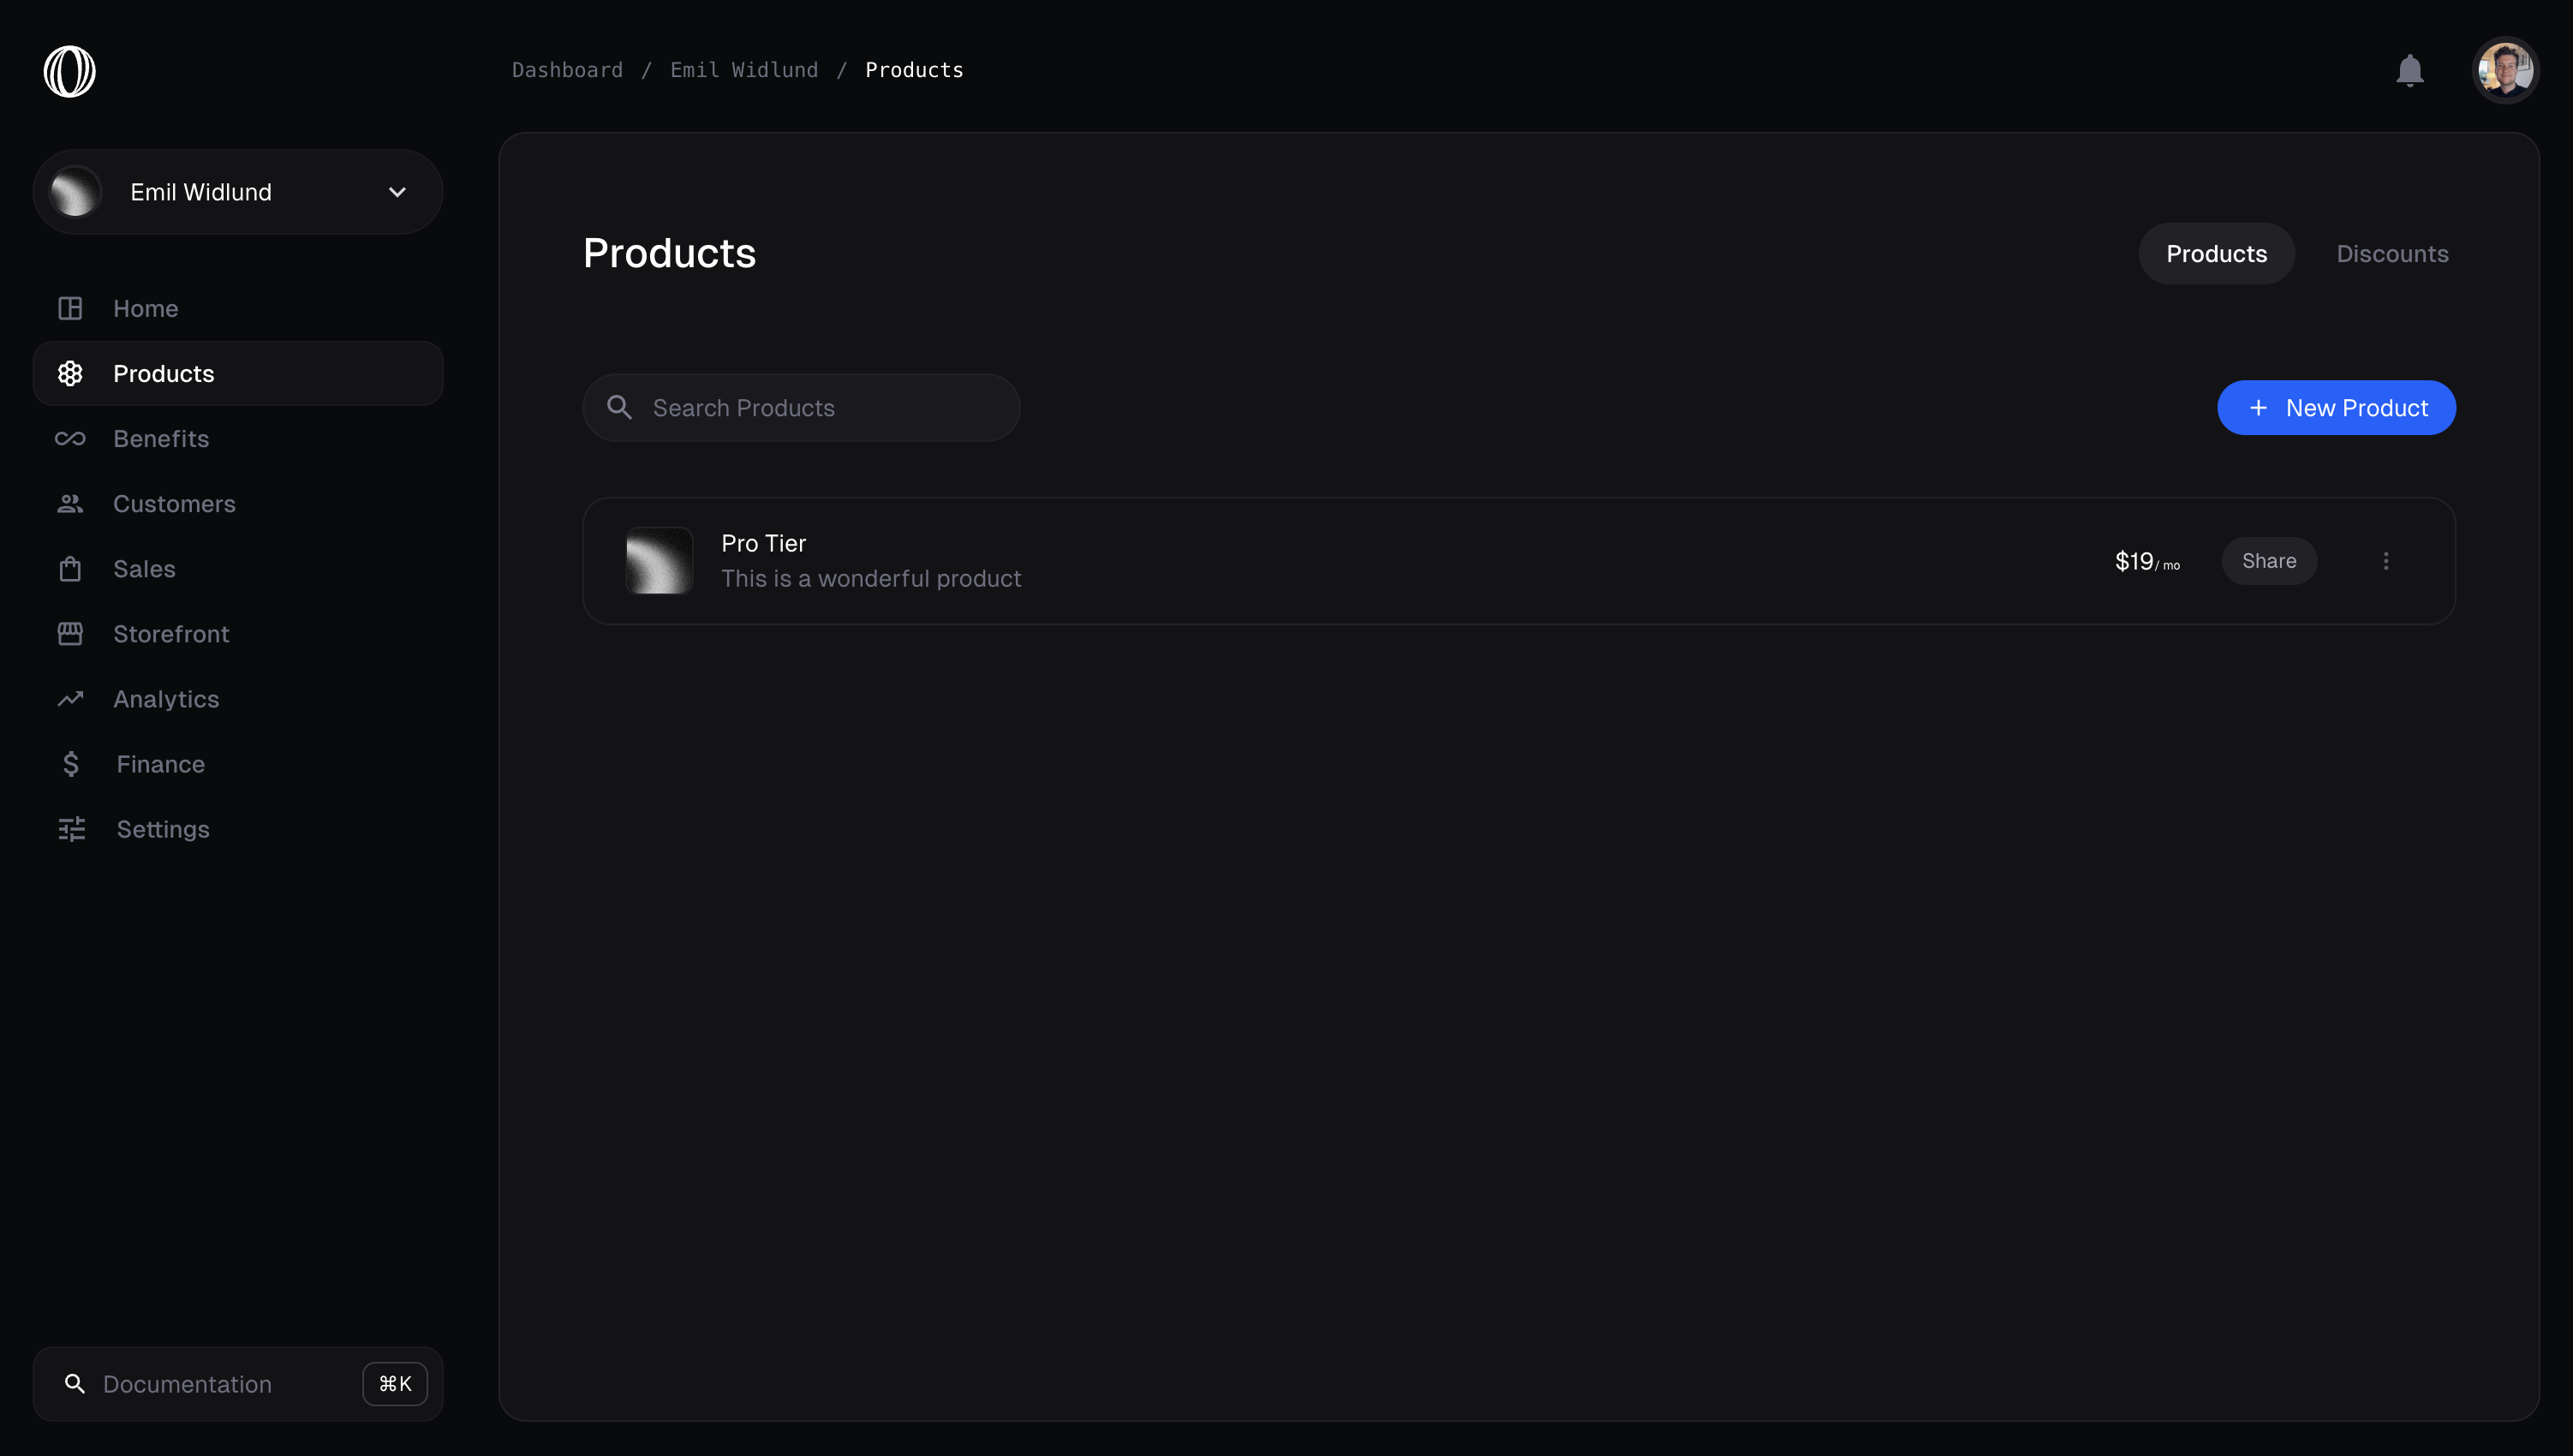Viewport: 2573px width, 1456px height.
Task: Switch to the Discounts tab
Action: [2392, 253]
